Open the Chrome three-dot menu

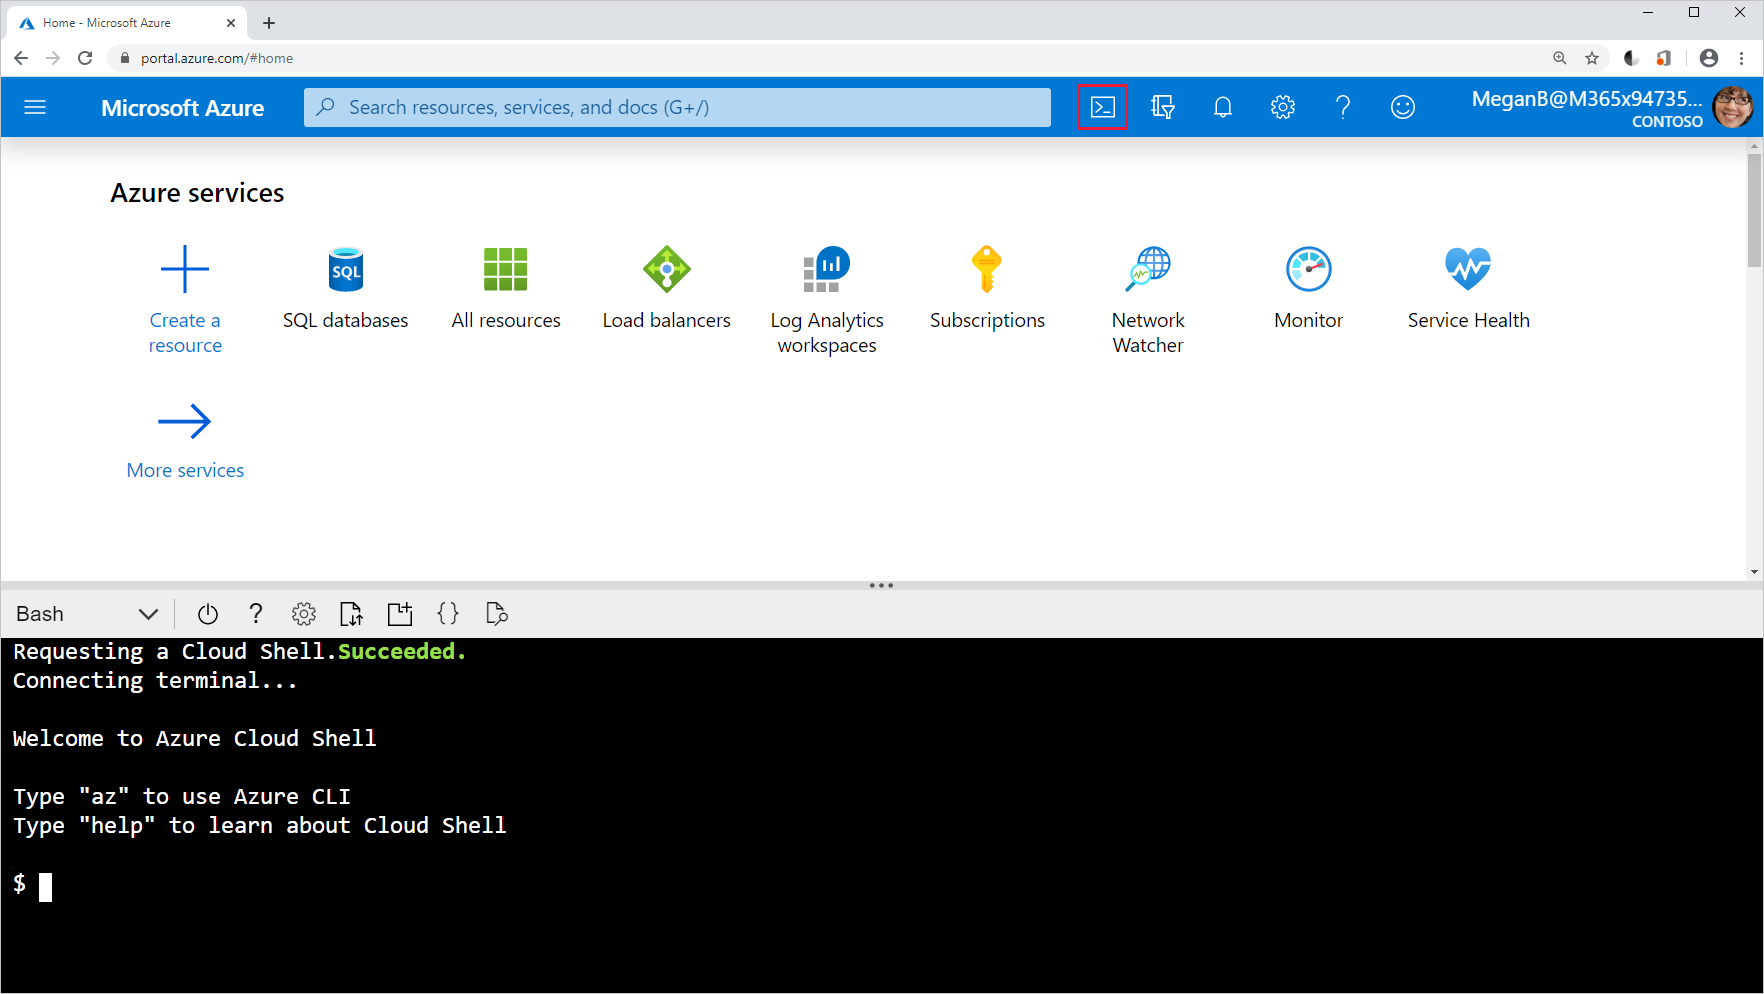click(1742, 58)
